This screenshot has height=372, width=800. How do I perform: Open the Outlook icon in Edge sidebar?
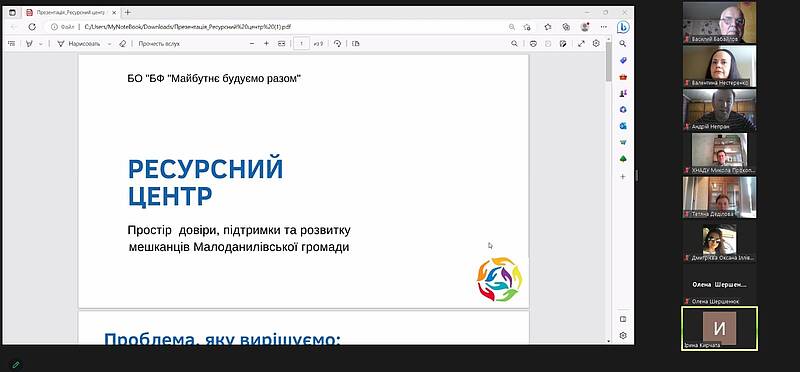point(623,126)
